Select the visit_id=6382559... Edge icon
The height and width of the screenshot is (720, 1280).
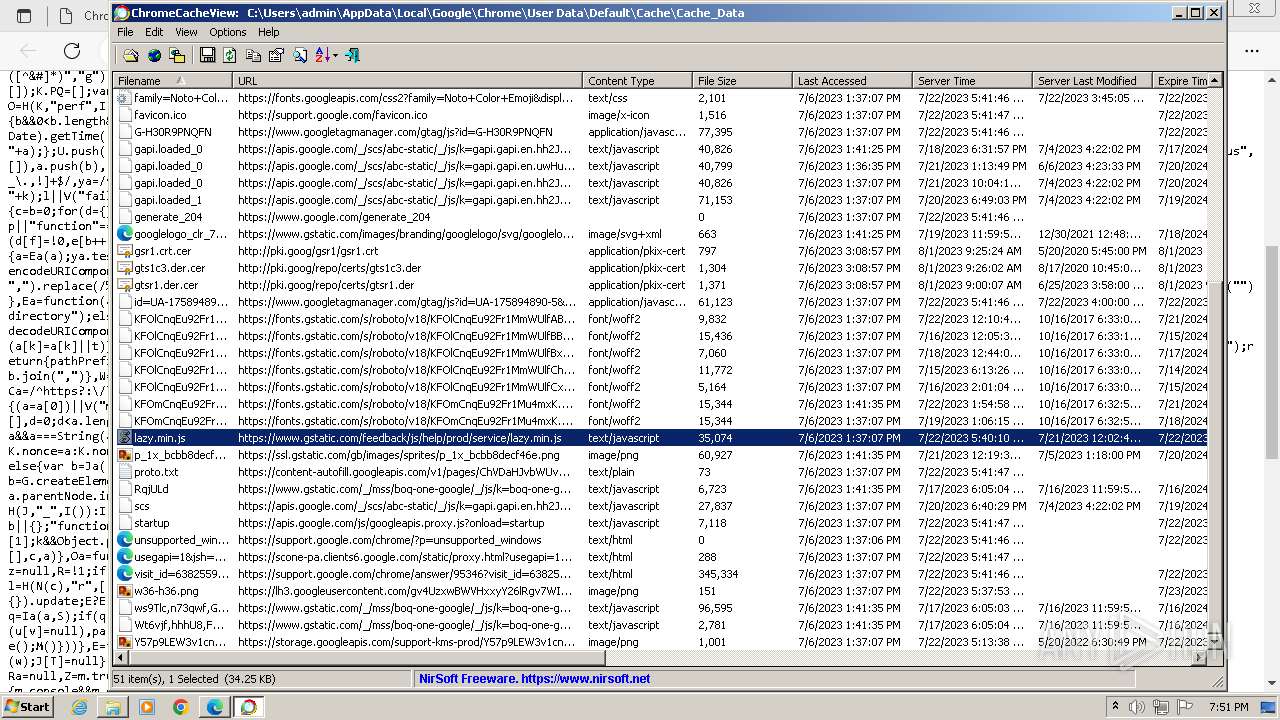pos(125,574)
